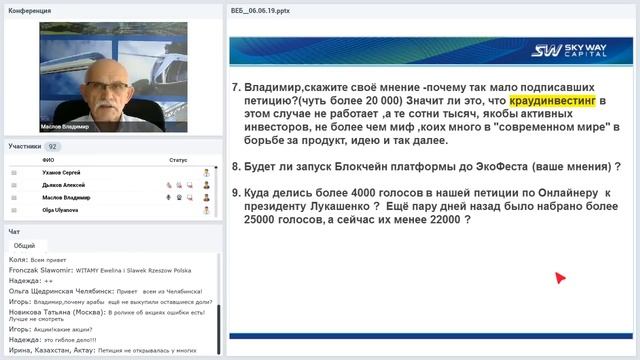This screenshot has height=360, width=640.
Task: Click Ольга Щедринская Челябинск chat message
Action: point(106,291)
